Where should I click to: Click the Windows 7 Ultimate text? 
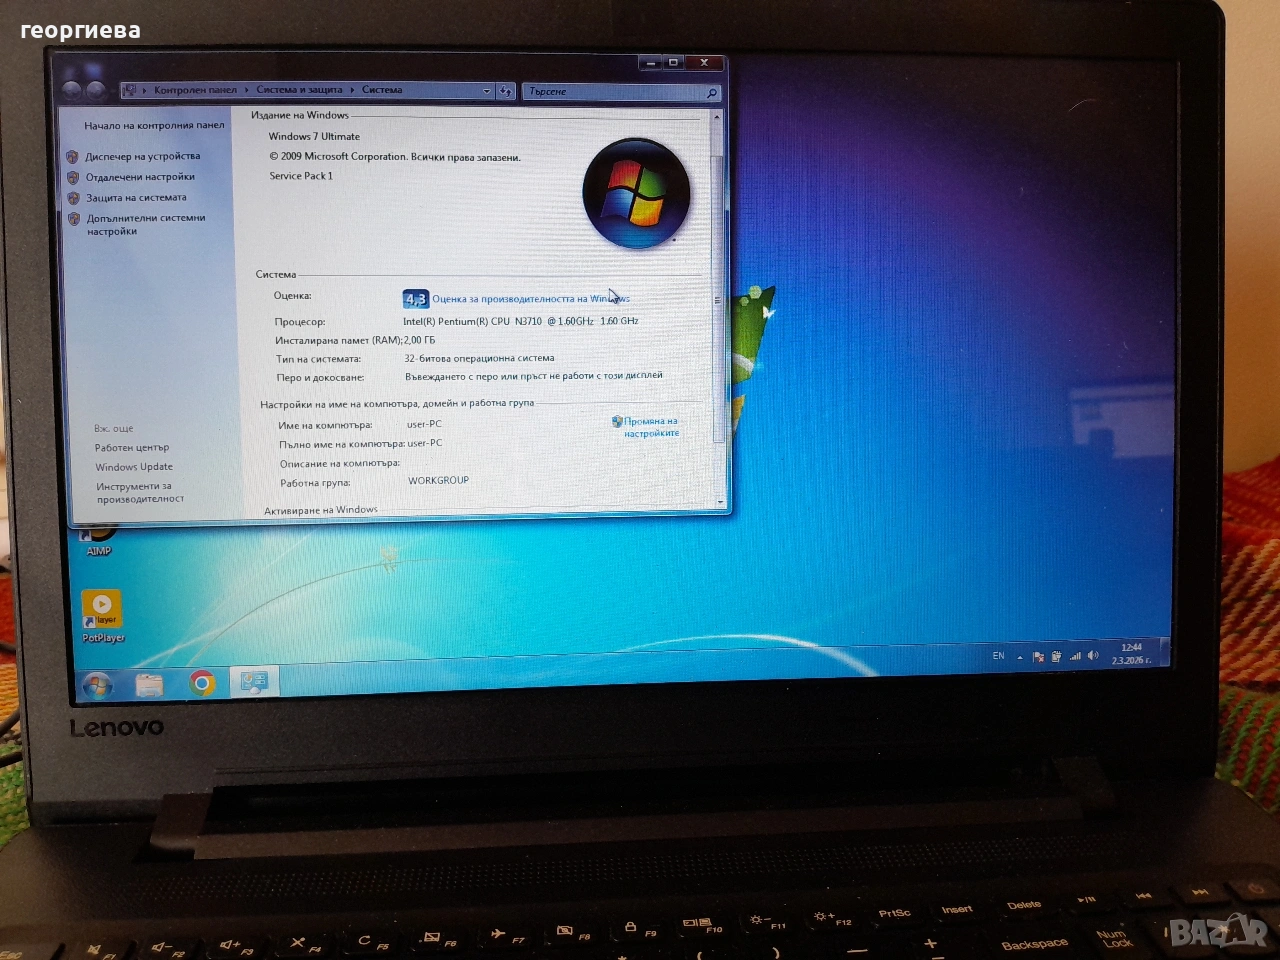pos(314,137)
